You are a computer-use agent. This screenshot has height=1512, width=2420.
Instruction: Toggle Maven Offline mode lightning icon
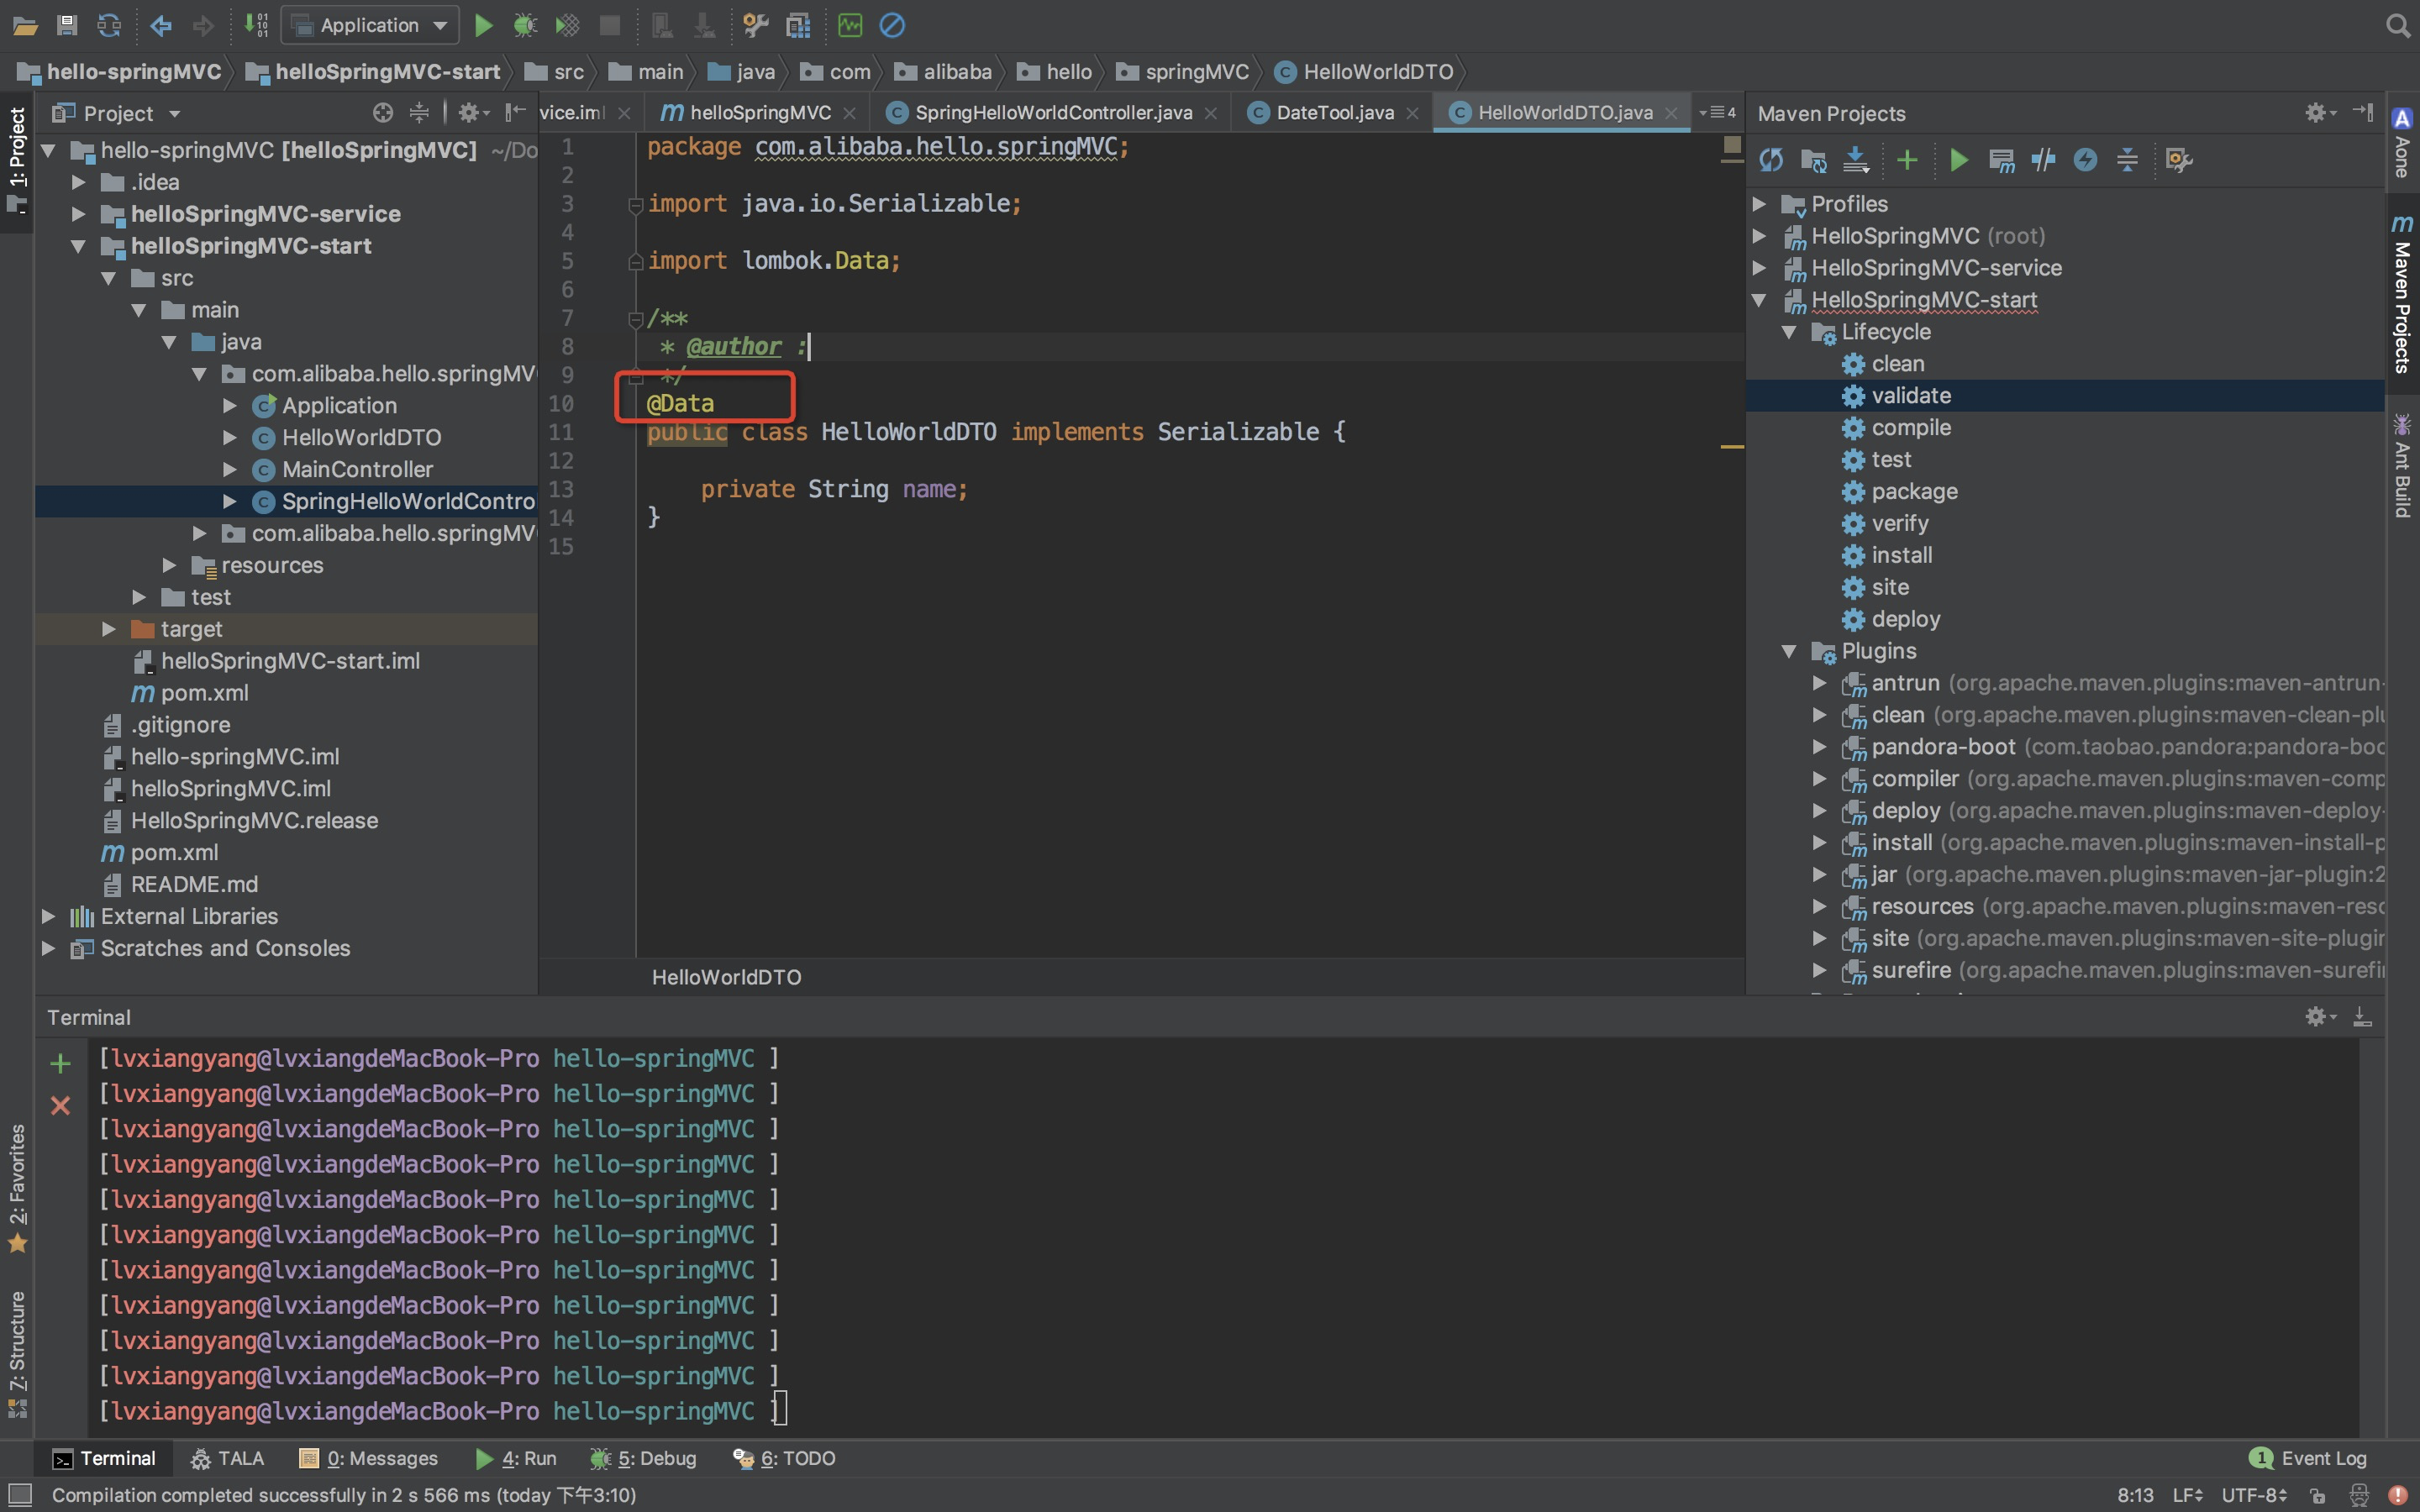[x=2085, y=160]
